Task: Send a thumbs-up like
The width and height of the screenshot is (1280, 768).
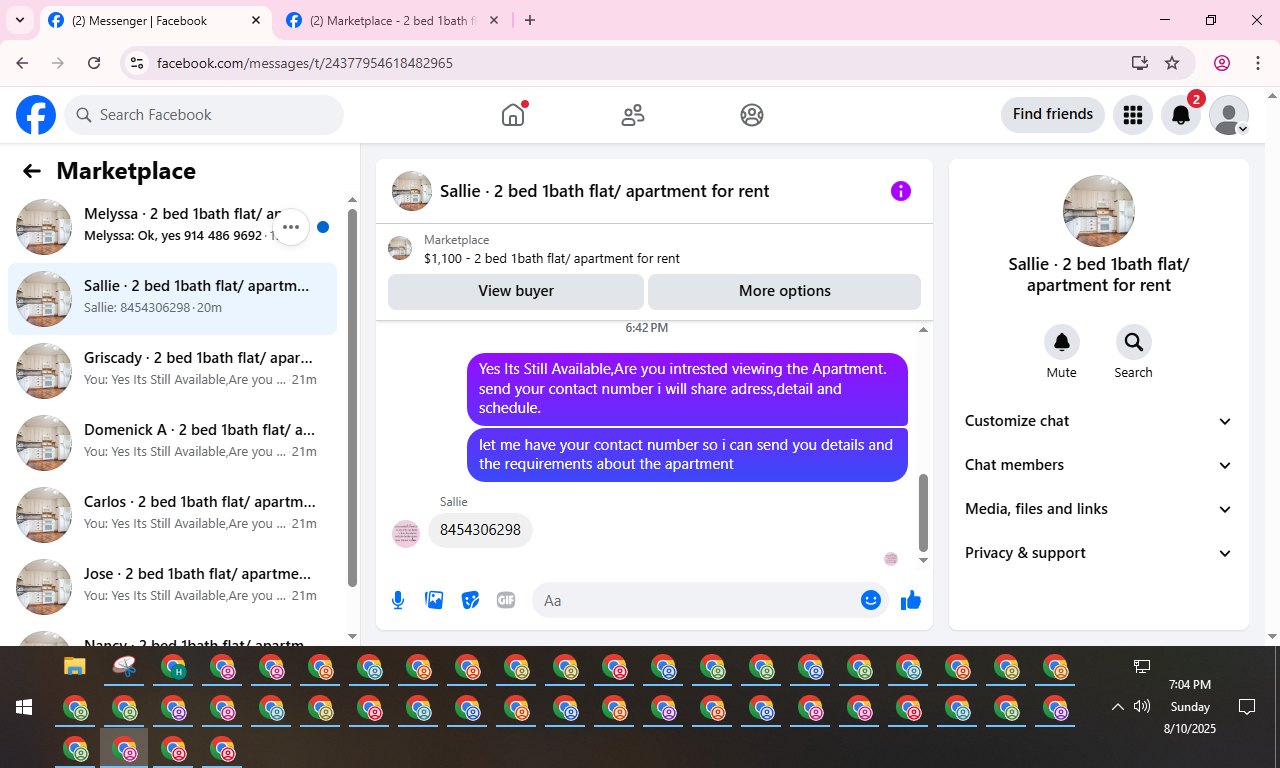Action: [x=911, y=600]
